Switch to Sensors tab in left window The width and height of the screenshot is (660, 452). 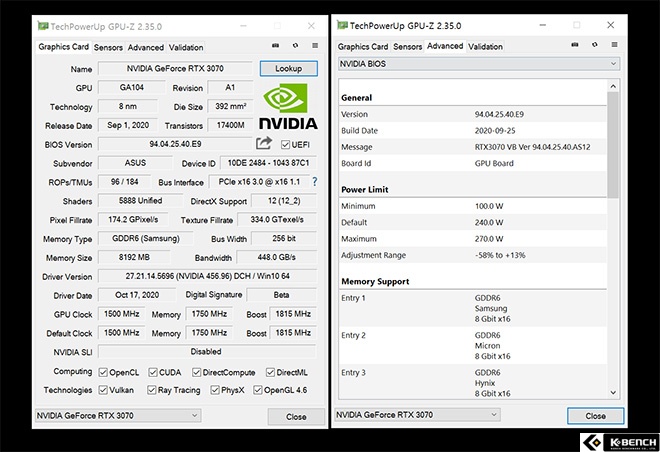(108, 48)
